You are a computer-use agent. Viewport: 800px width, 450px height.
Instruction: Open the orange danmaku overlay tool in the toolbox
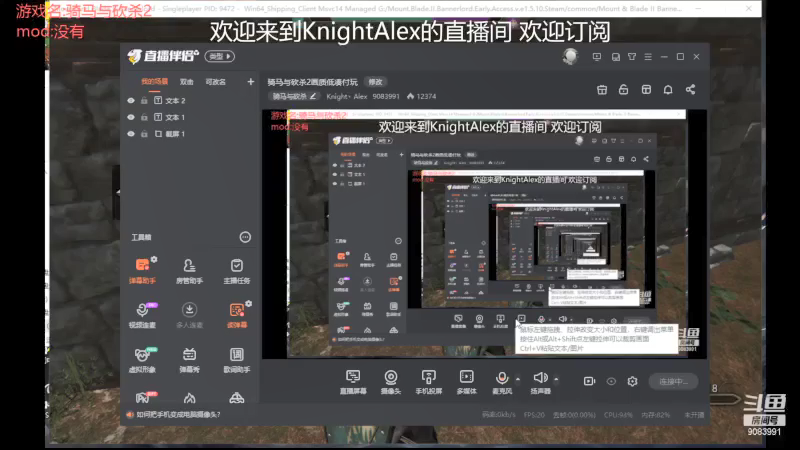[237, 315]
